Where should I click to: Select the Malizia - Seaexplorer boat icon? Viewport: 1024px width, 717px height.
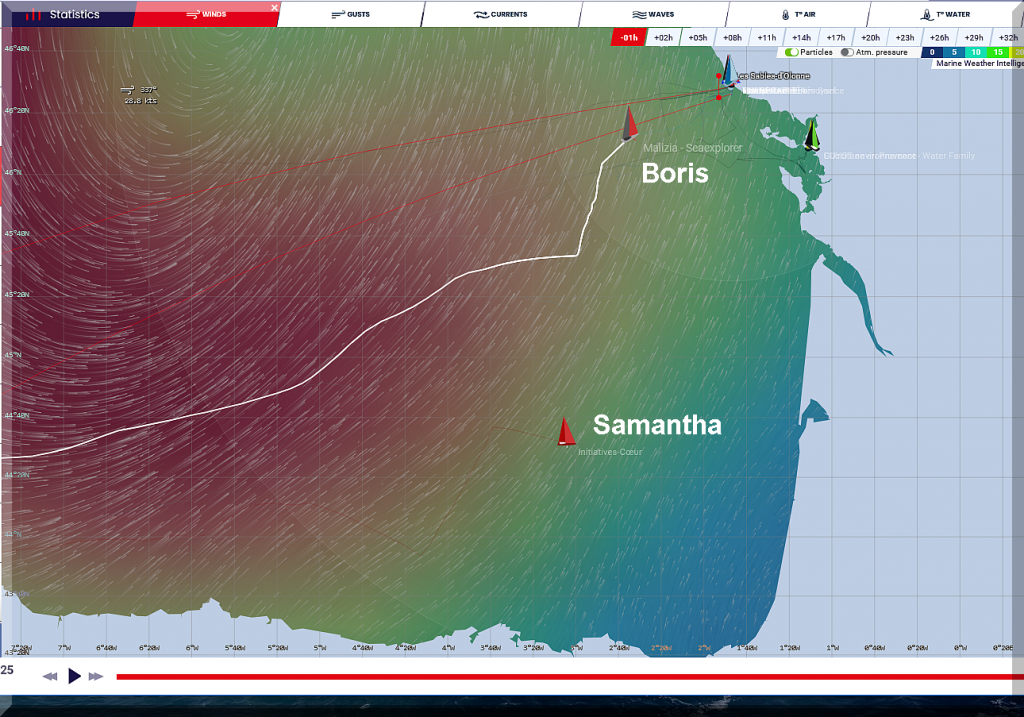(x=629, y=123)
